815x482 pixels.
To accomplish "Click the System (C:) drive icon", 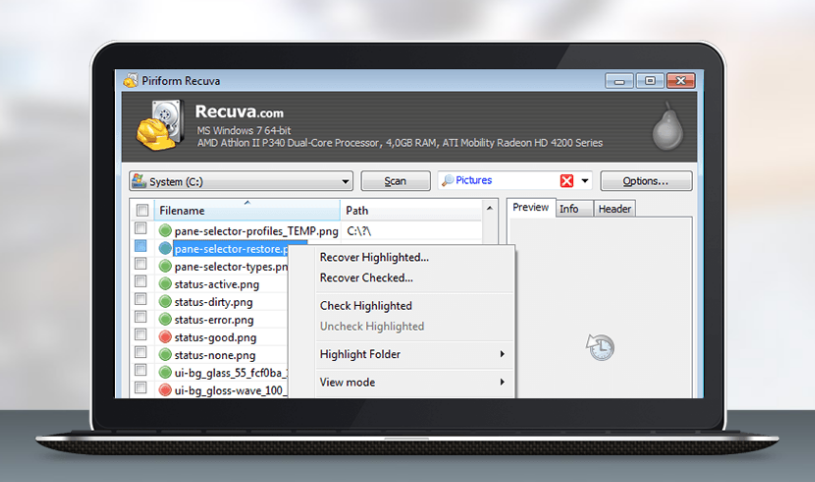I will (x=139, y=180).
